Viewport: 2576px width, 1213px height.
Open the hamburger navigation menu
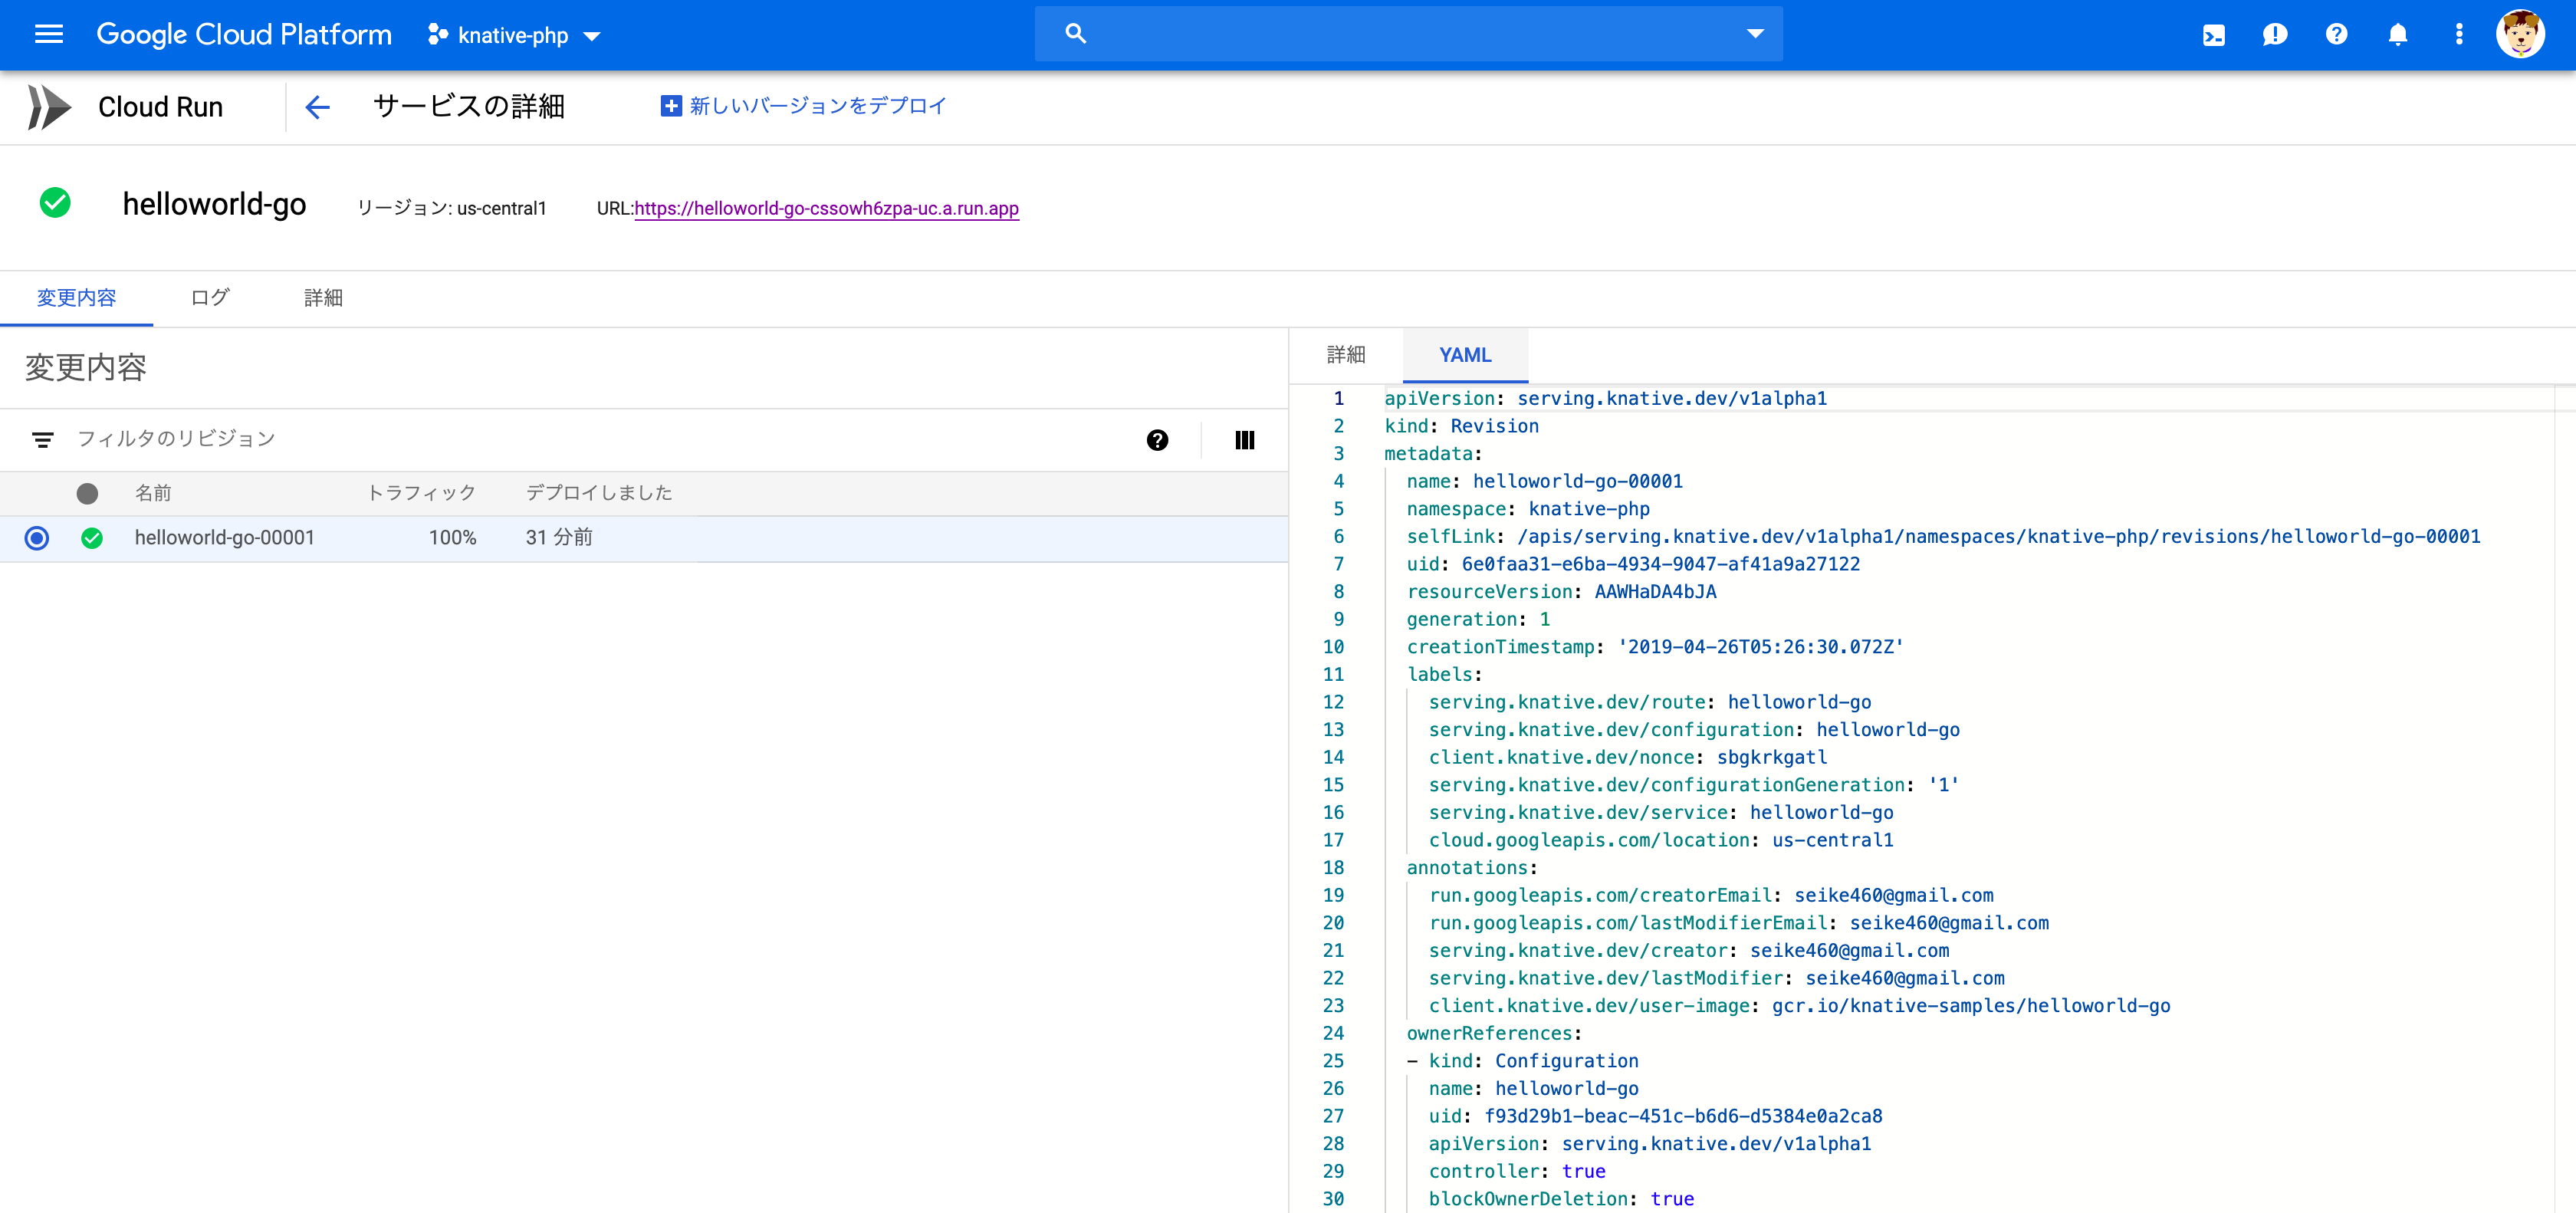coord(48,34)
